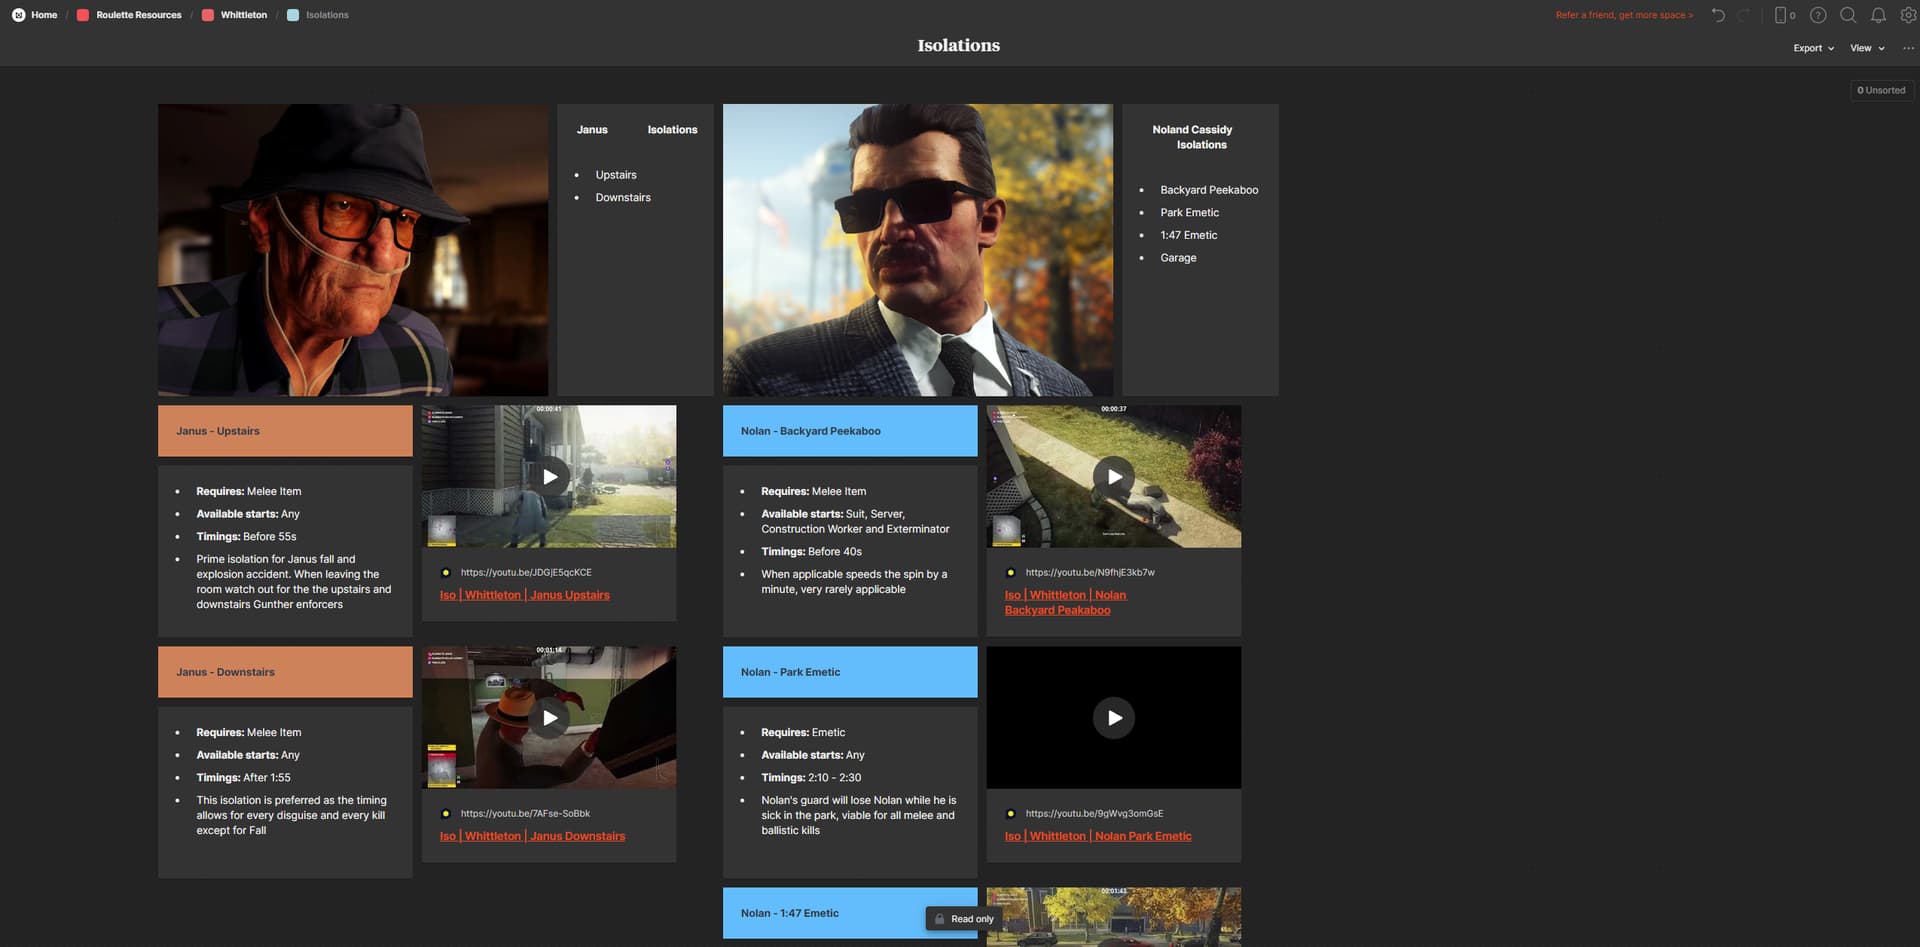Click the Roulette Resources red board icon
The width and height of the screenshot is (1920, 947).
(x=83, y=15)
